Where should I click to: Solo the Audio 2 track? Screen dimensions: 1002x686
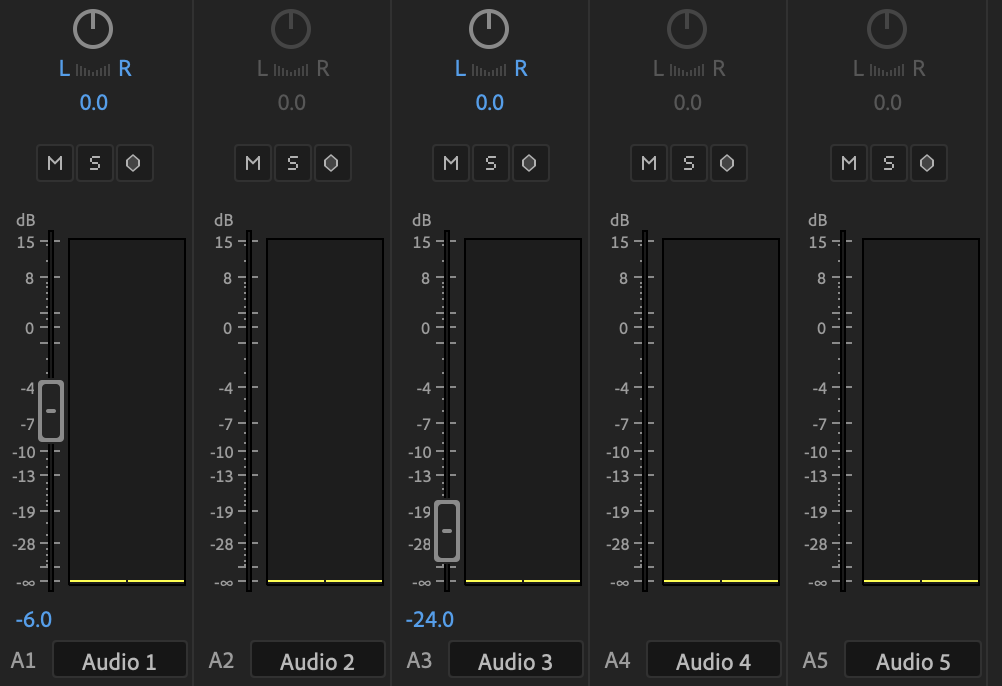click(292, 162)
